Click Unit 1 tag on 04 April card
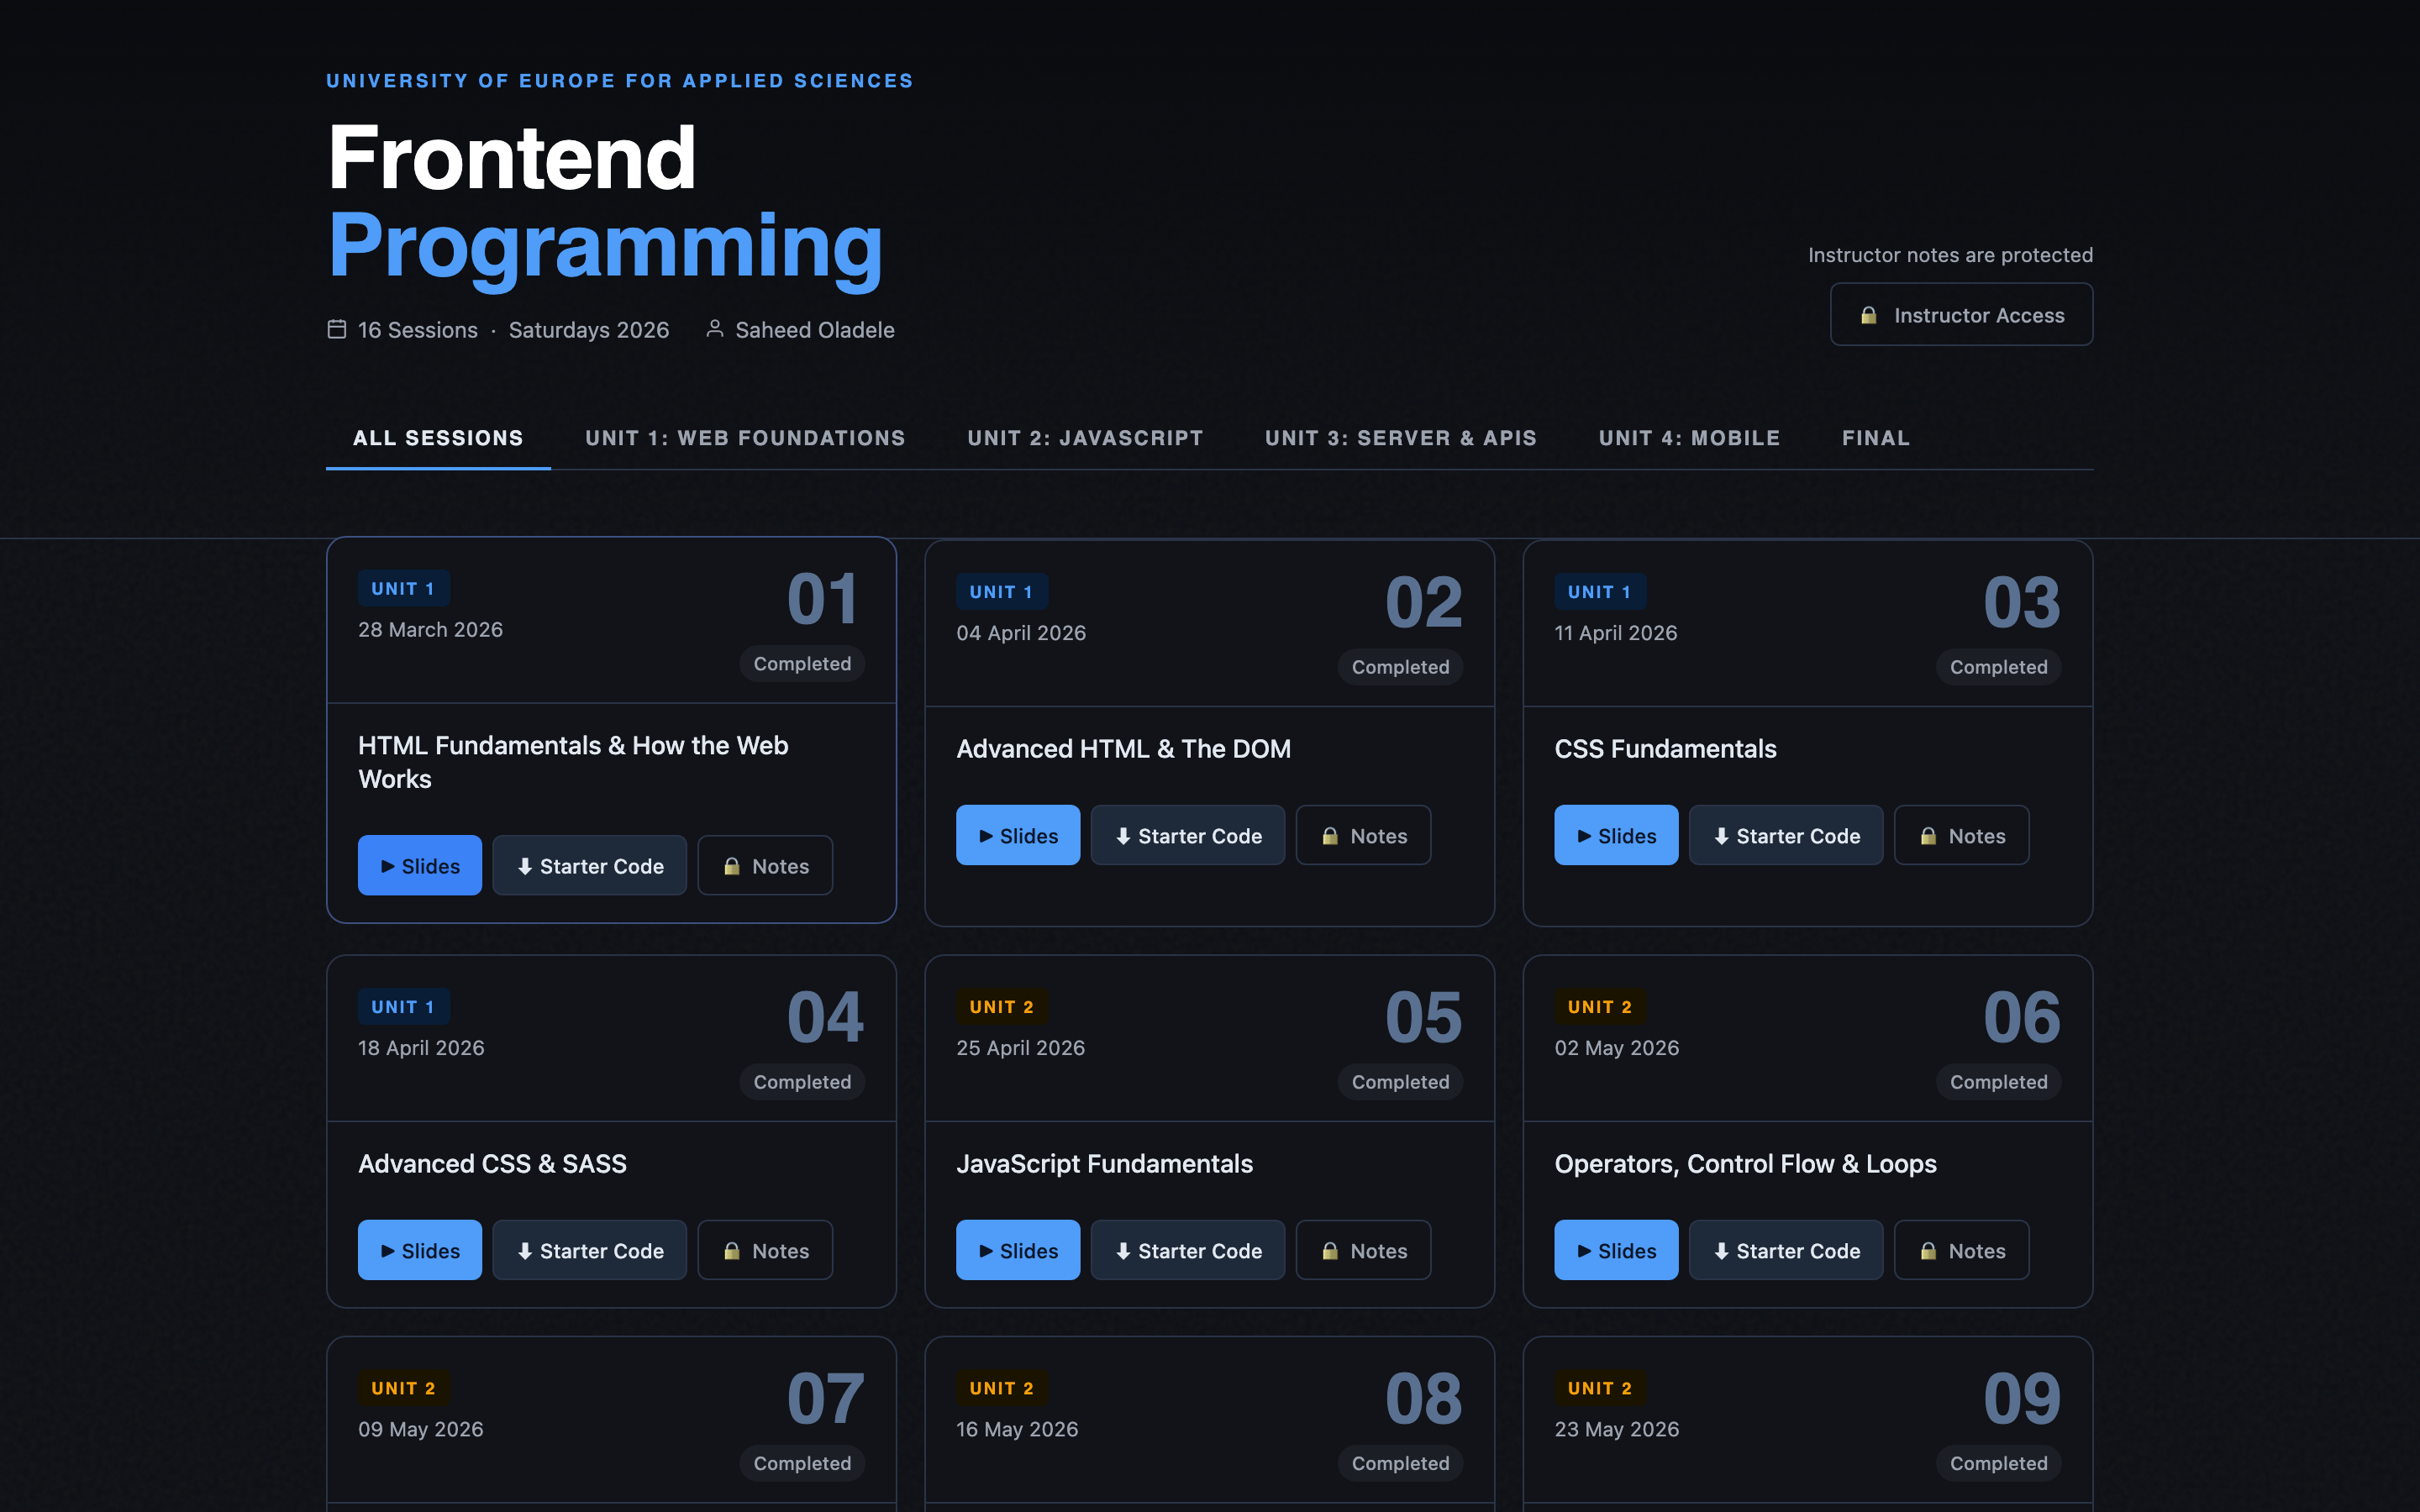This screenshot has height=1512, width=2420. coord(1001,592)
